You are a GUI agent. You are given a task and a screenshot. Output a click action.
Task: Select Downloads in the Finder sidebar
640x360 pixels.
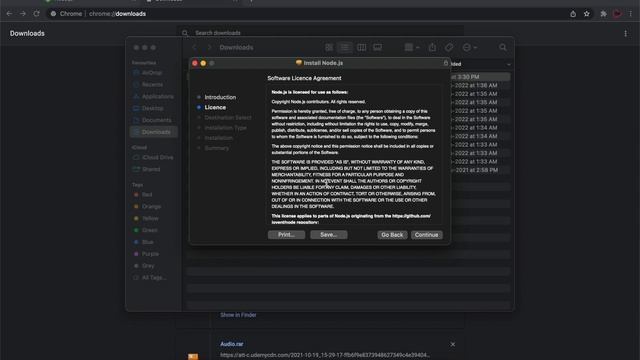pyautogui.click(x=153, y=132)
